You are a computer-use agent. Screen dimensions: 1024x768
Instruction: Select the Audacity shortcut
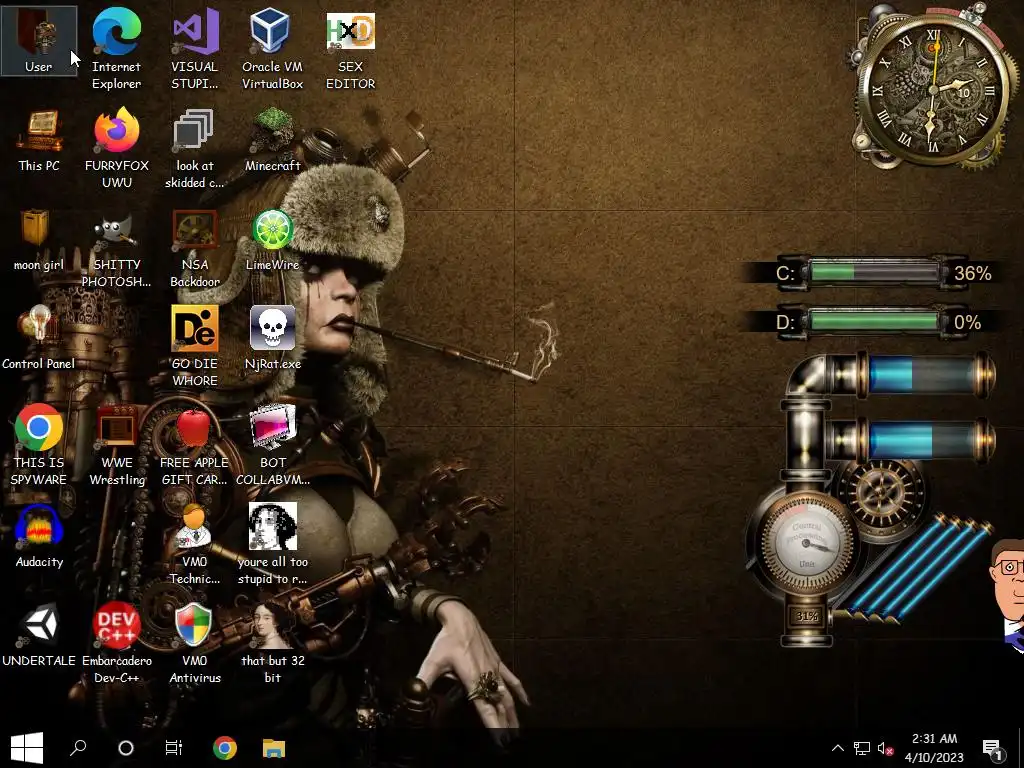39,536
